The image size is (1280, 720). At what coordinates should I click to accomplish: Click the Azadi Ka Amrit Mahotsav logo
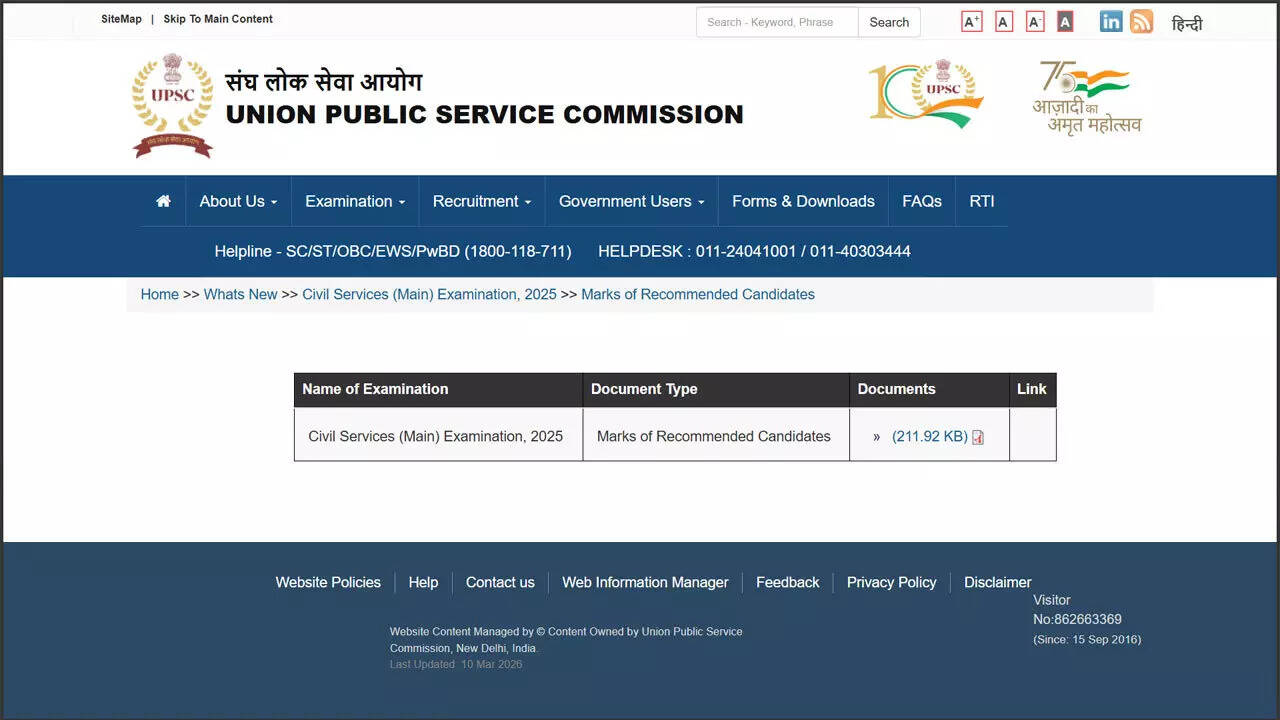coord(1087,95)
